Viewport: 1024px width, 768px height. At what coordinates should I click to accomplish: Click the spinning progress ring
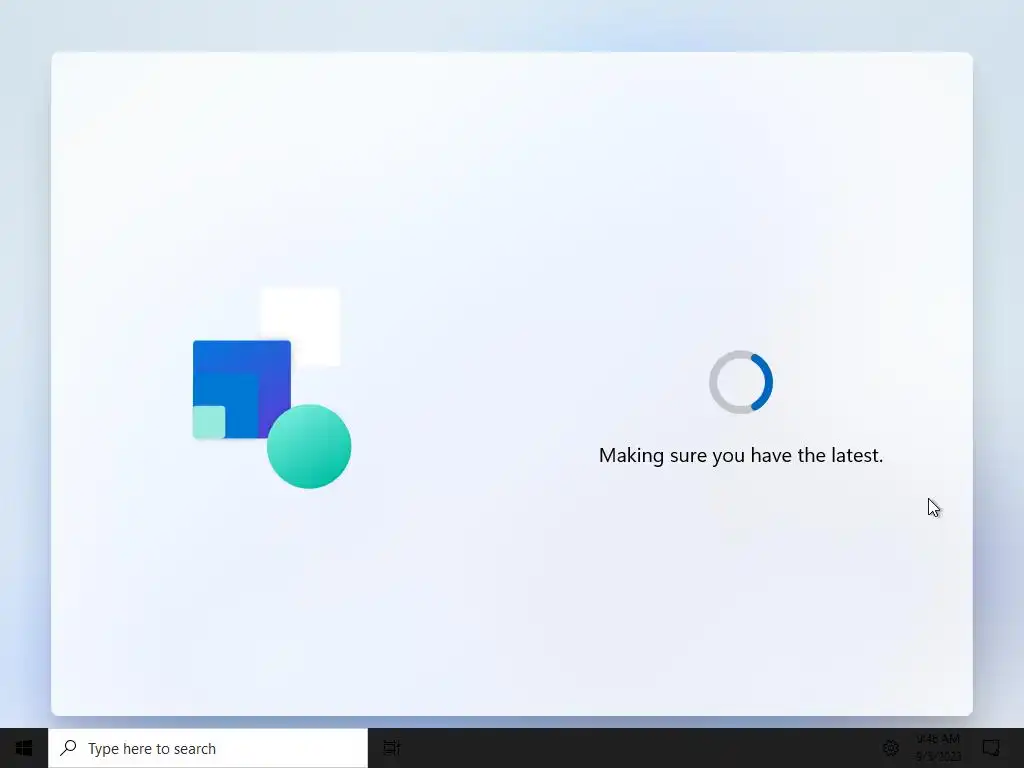(741, 382)
